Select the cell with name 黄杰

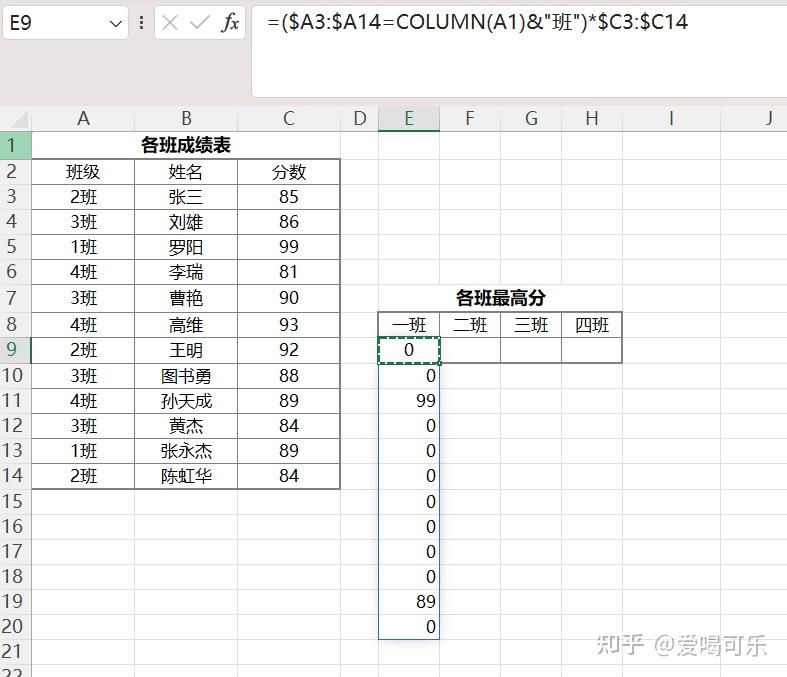pyautogui.click(x=186, y=426)
